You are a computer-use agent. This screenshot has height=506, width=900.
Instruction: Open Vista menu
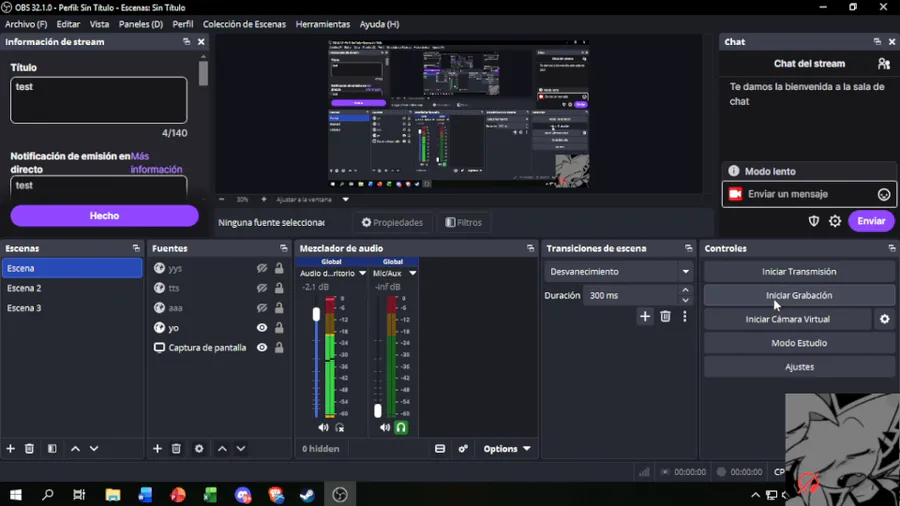coord(99,24)
